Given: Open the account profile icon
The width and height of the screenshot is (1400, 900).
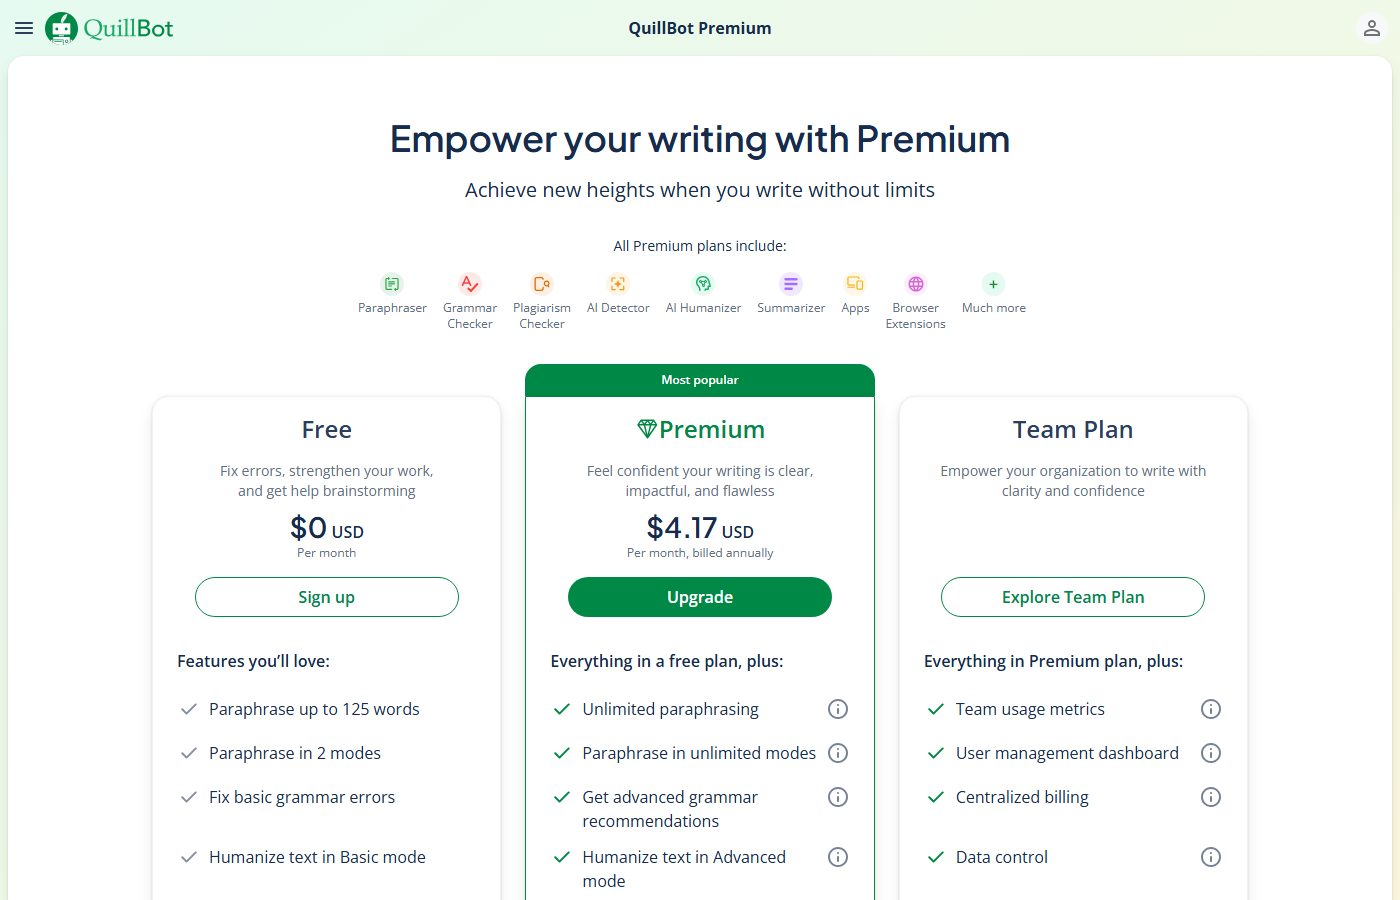Looking at the screenshot, I should 1371,27.
